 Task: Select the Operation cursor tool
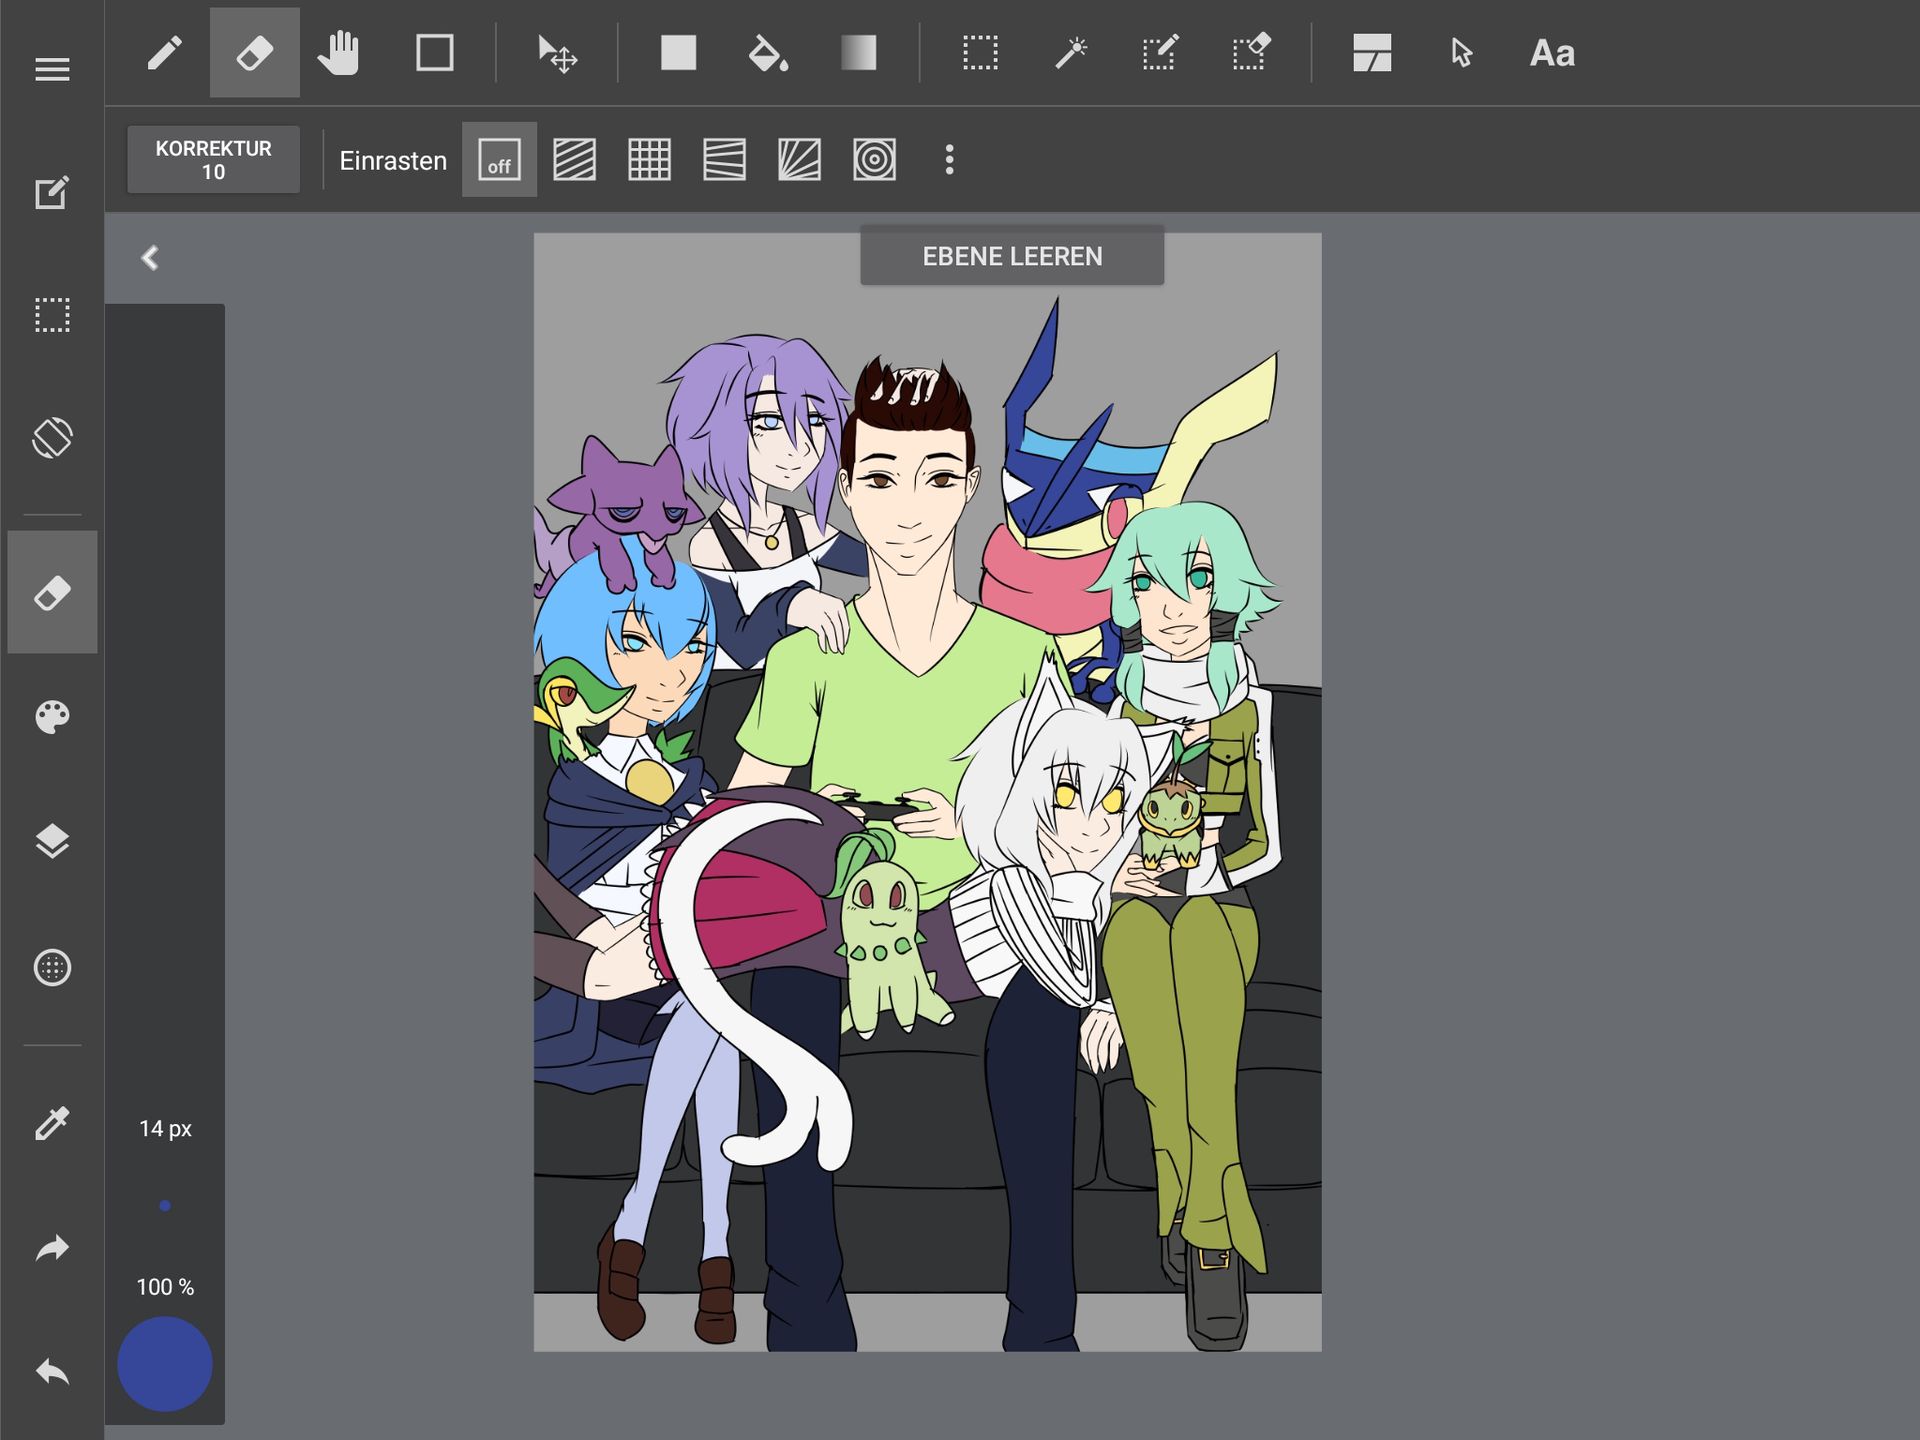(x=1461, y=53)
